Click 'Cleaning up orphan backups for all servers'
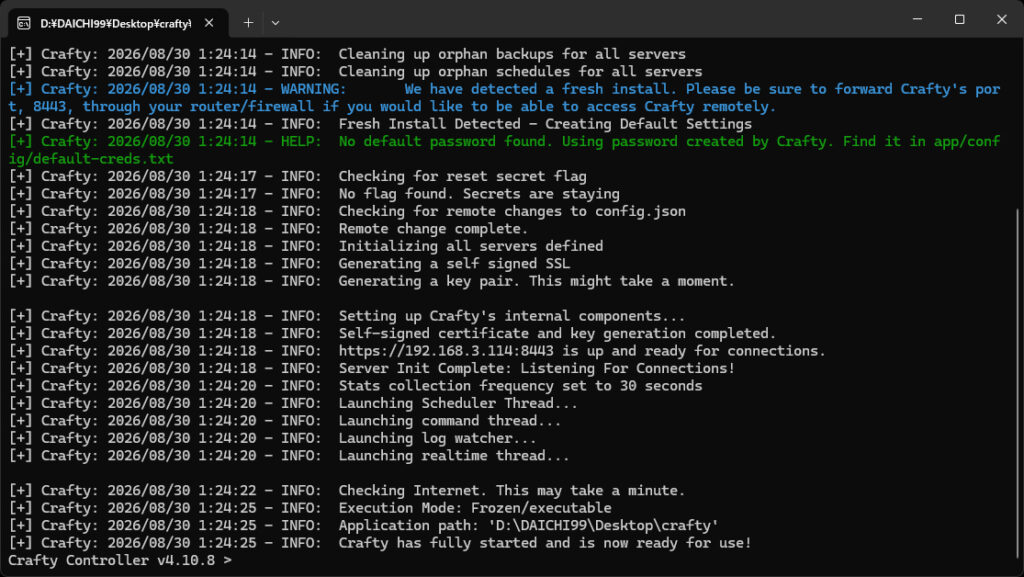1024x577 pixels. click(x=512, y=54)
